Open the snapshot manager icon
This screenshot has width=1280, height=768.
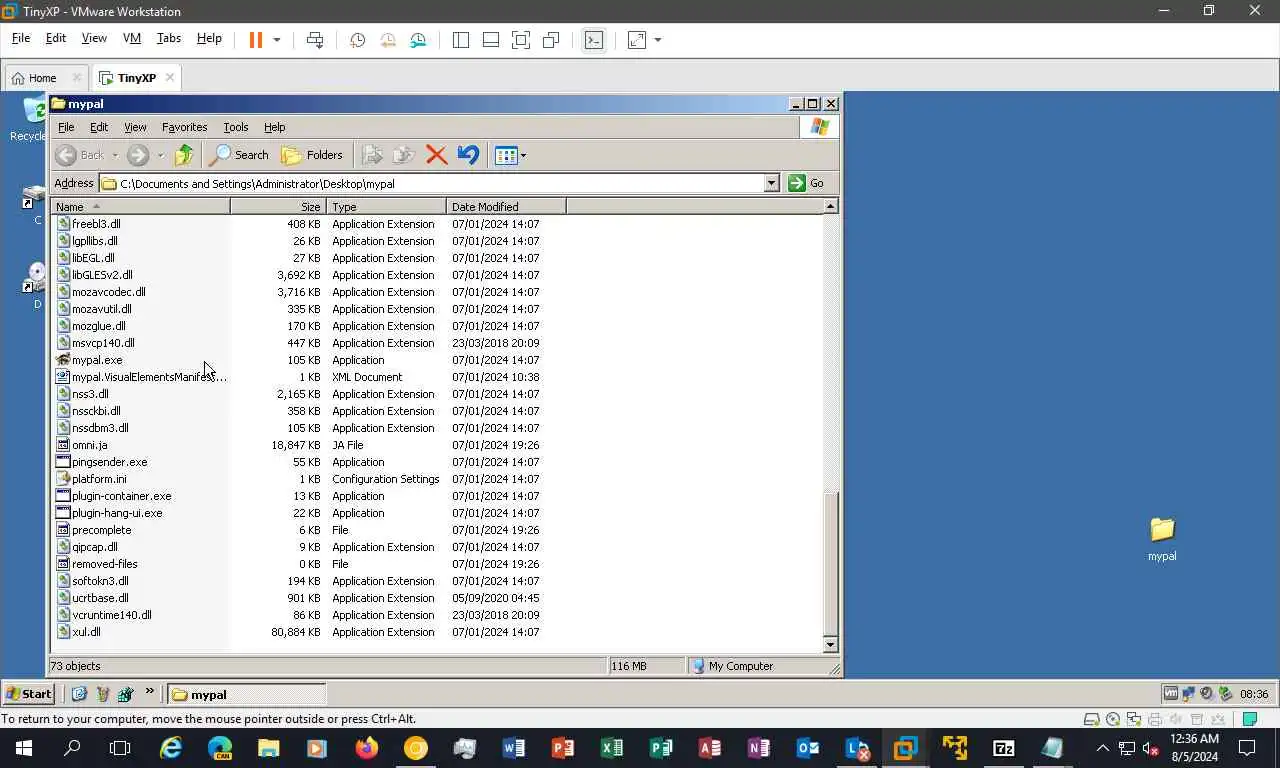(x=418, y=40)
